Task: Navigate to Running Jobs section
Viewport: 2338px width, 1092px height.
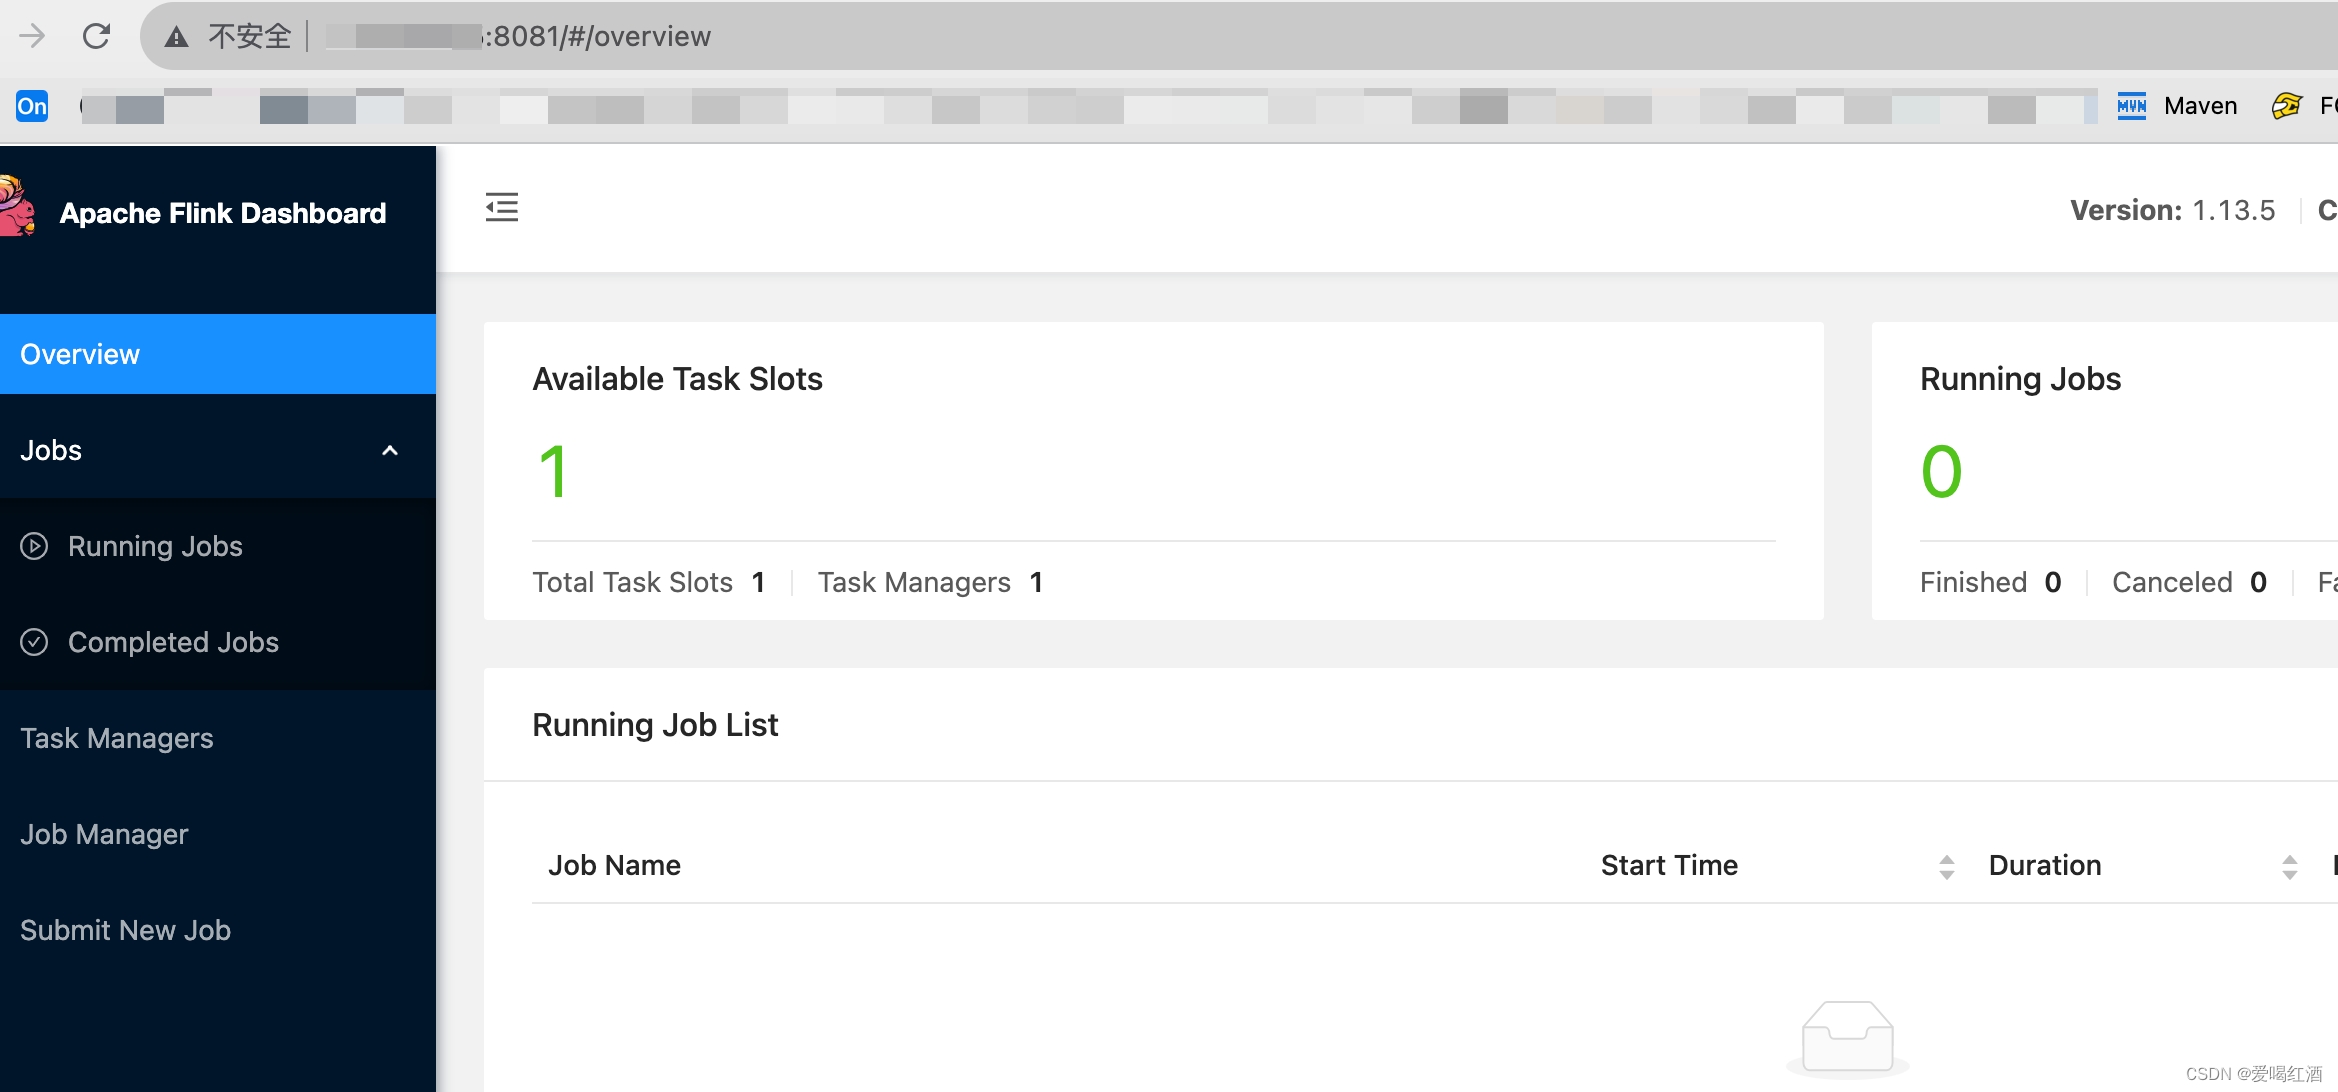Action: tap(155, 546)
